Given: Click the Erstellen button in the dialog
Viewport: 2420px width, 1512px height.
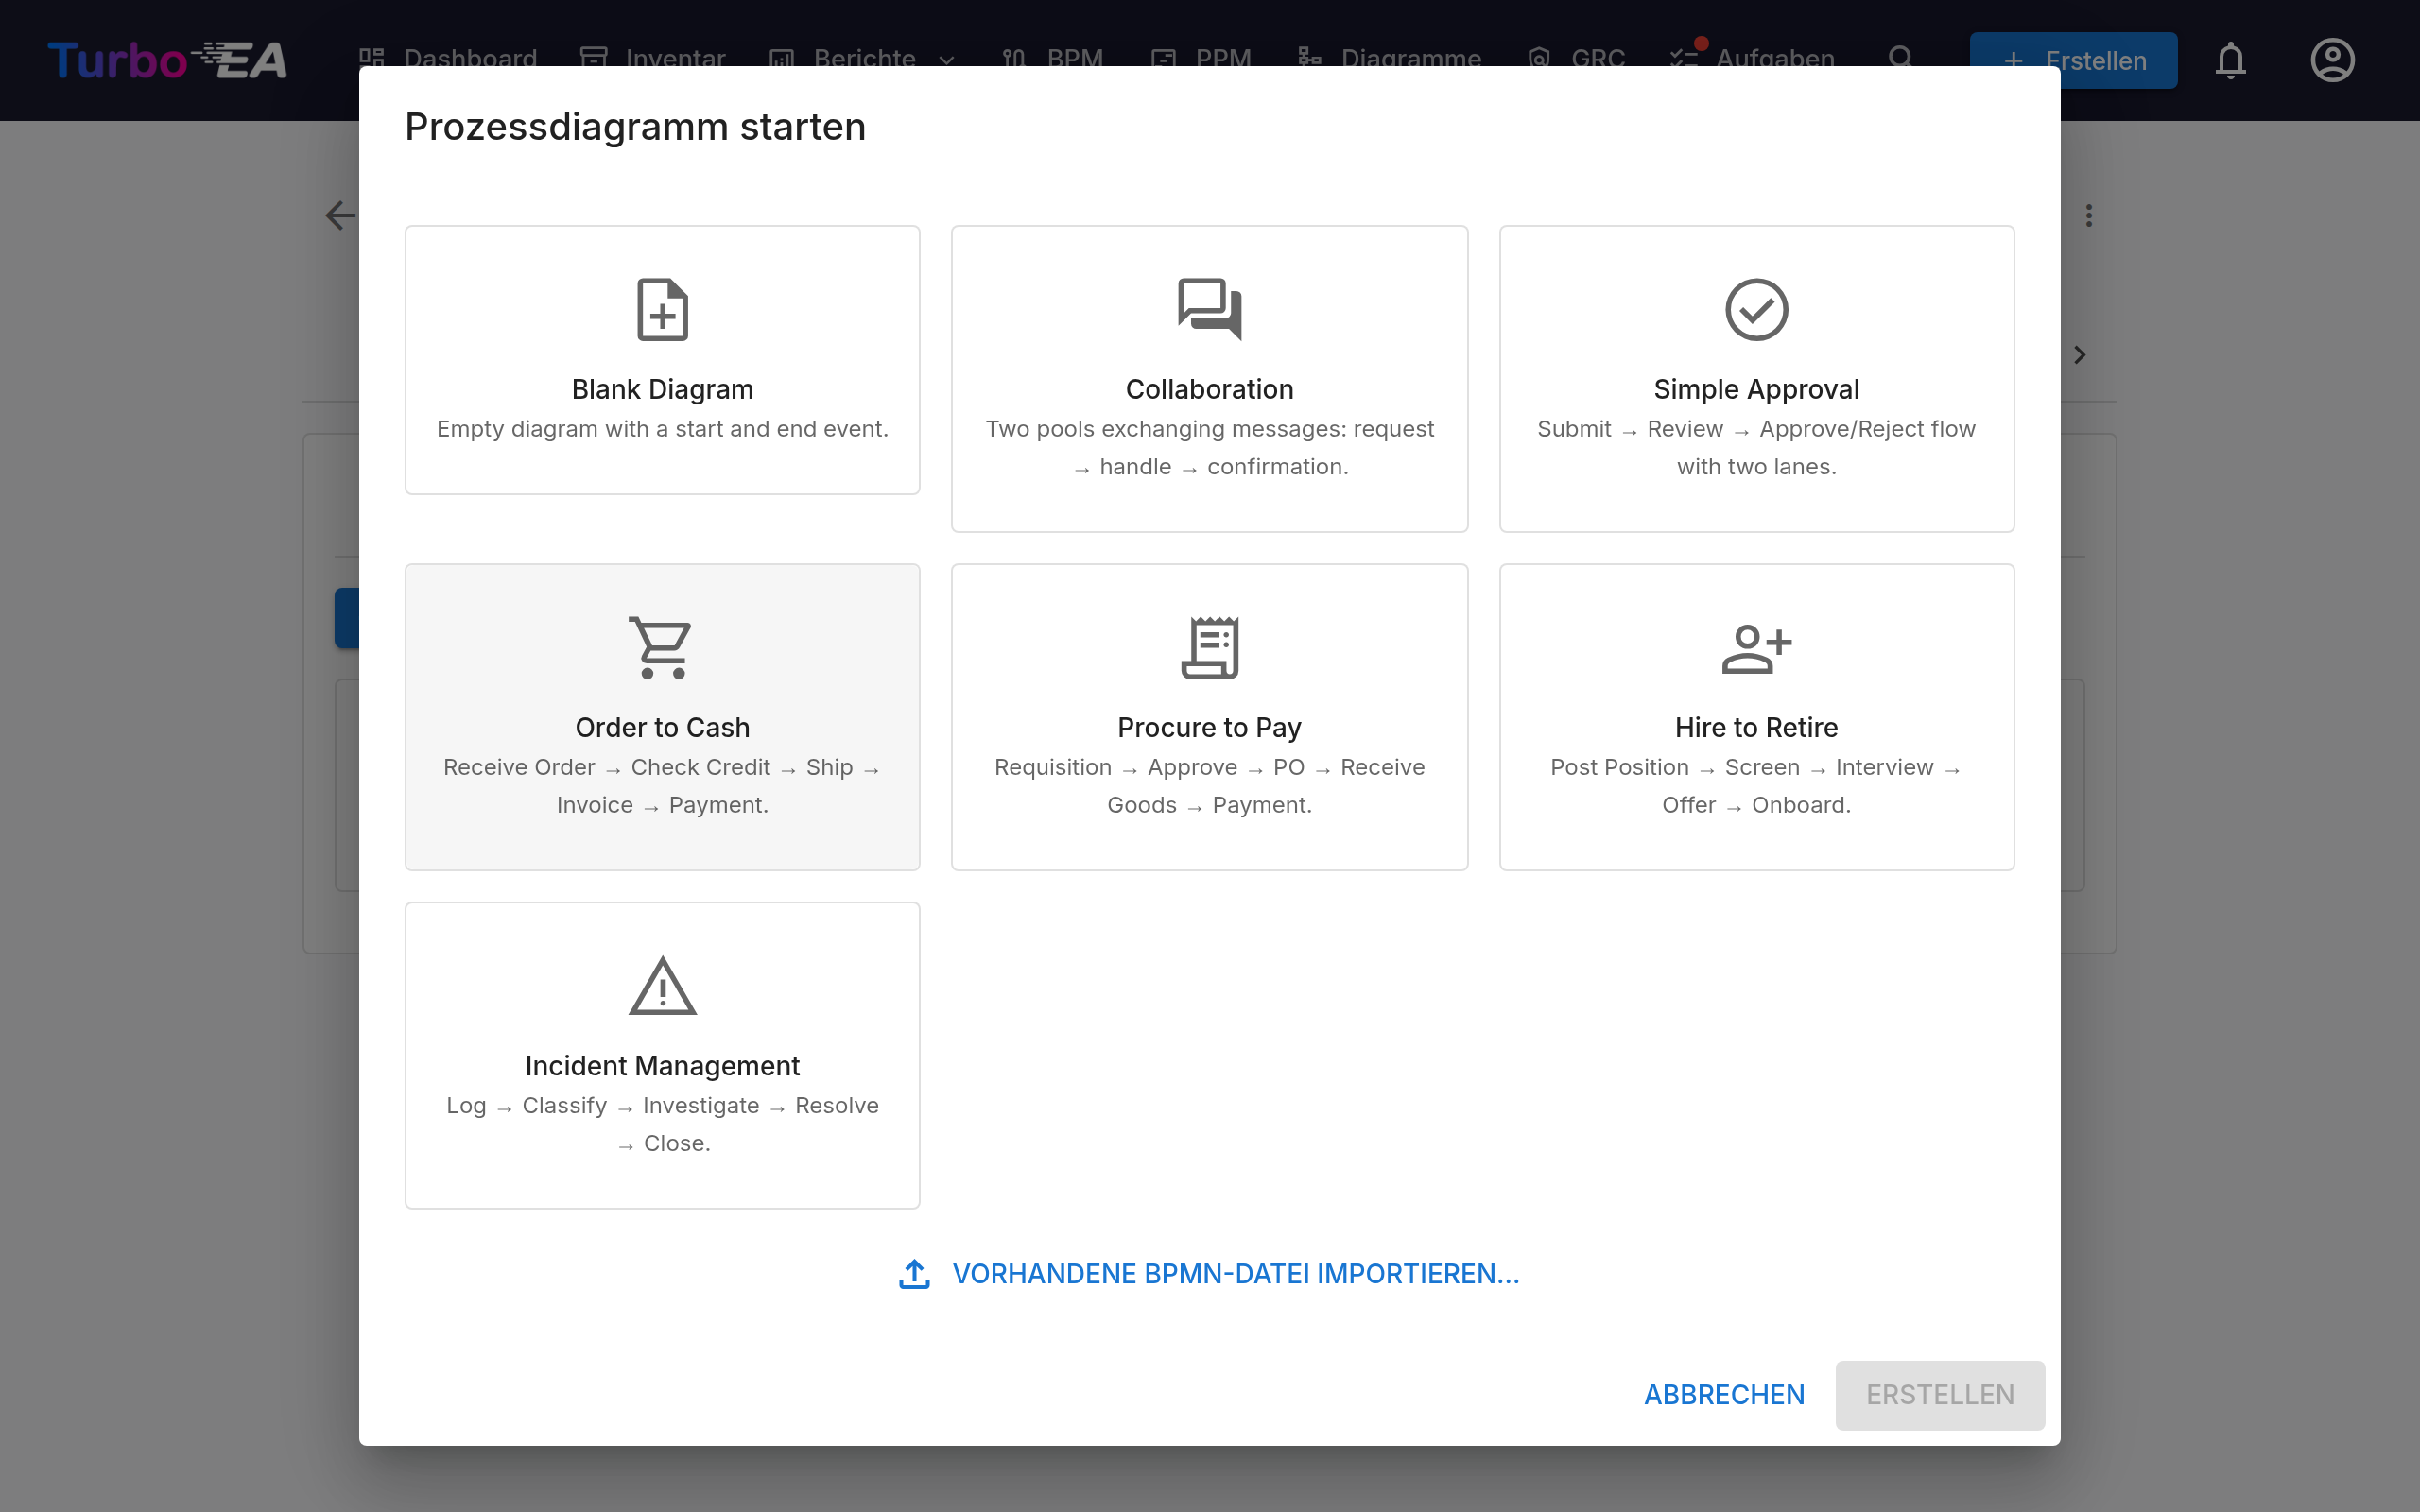Looking at the screenshot, I should 1939,1395.
